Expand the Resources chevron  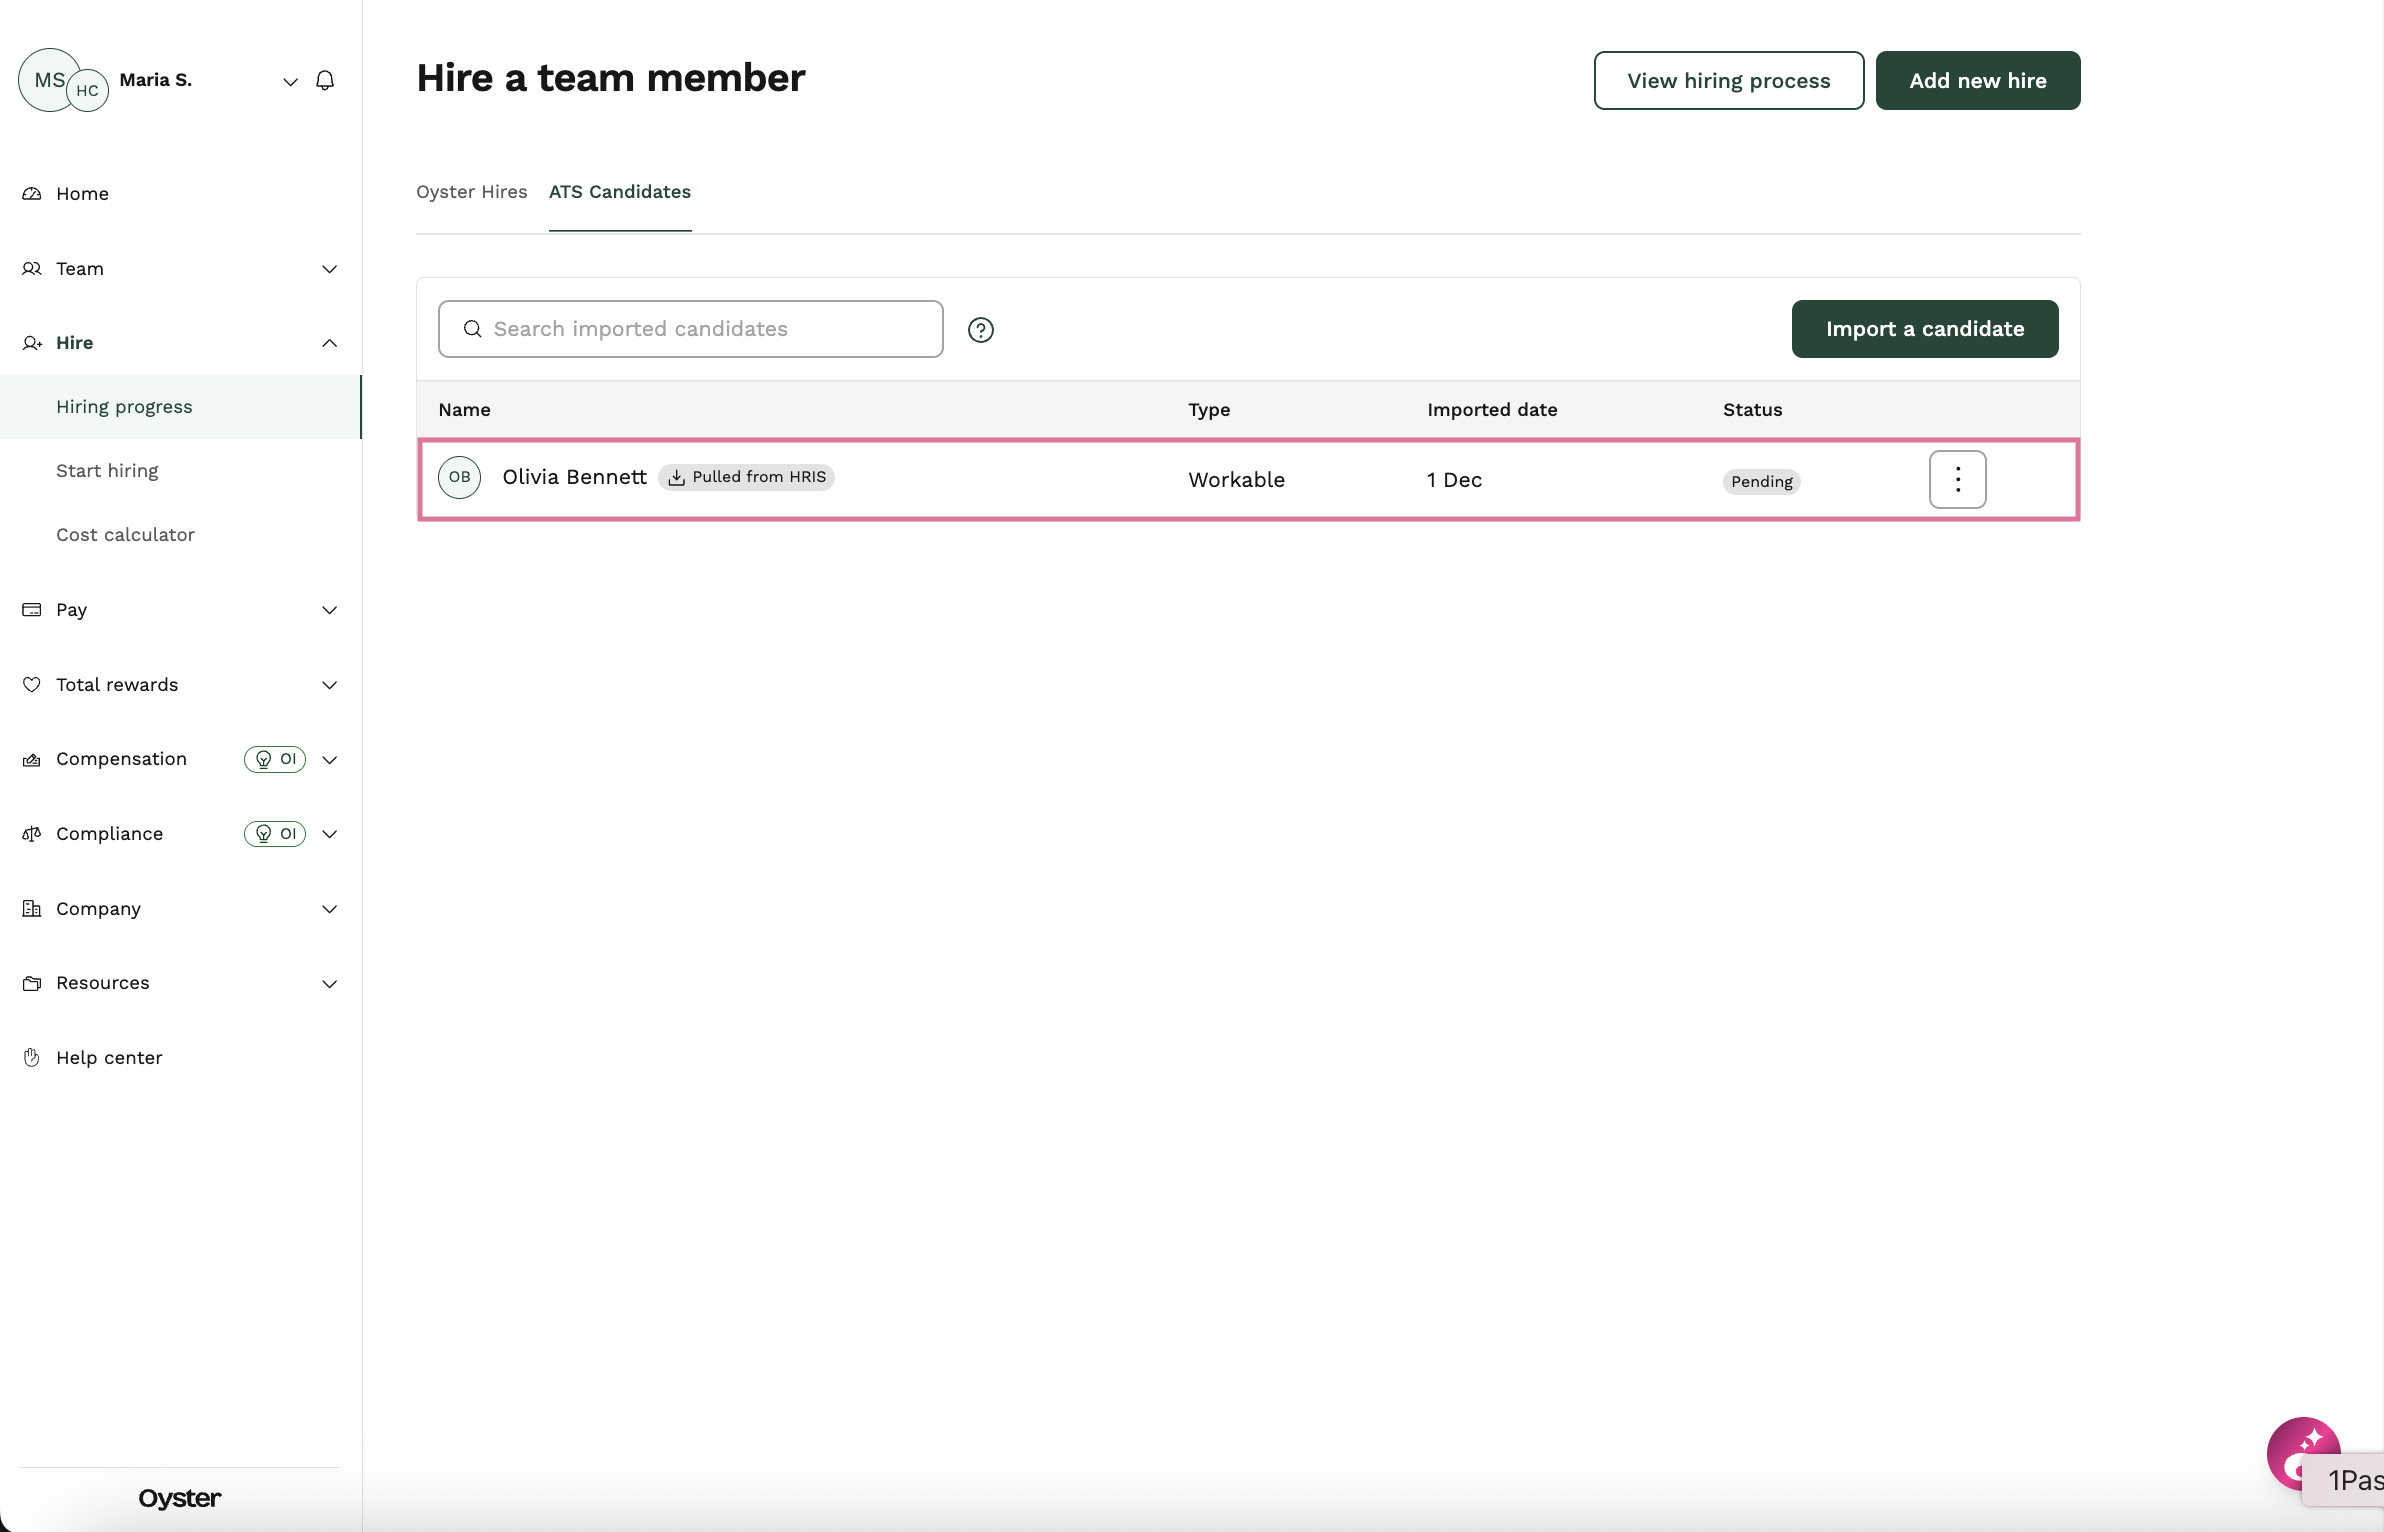pyautogui.click(x=329, y=984)
